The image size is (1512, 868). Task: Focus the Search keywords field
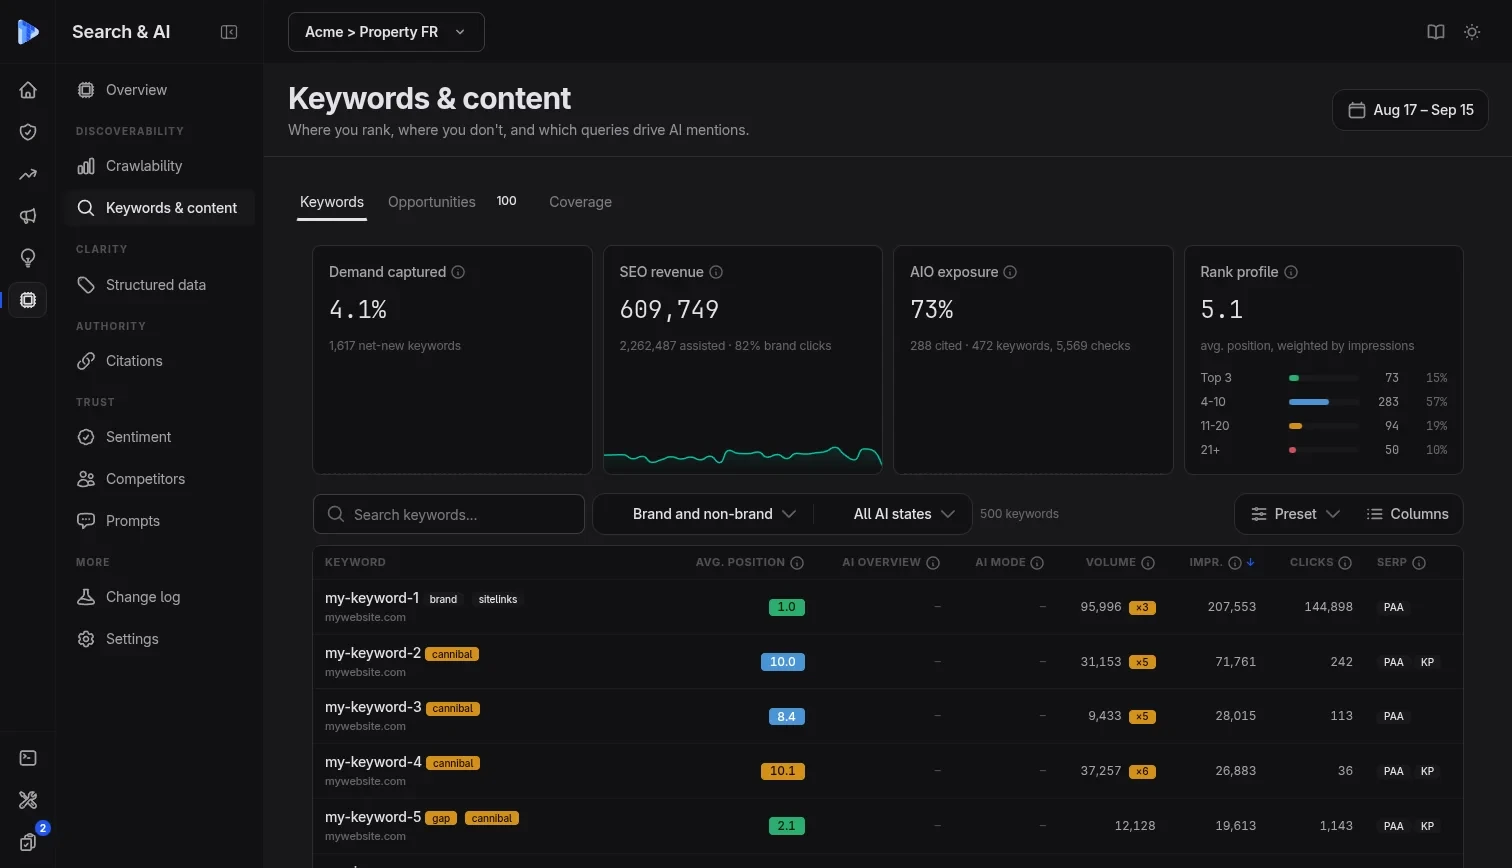(449, 514)
